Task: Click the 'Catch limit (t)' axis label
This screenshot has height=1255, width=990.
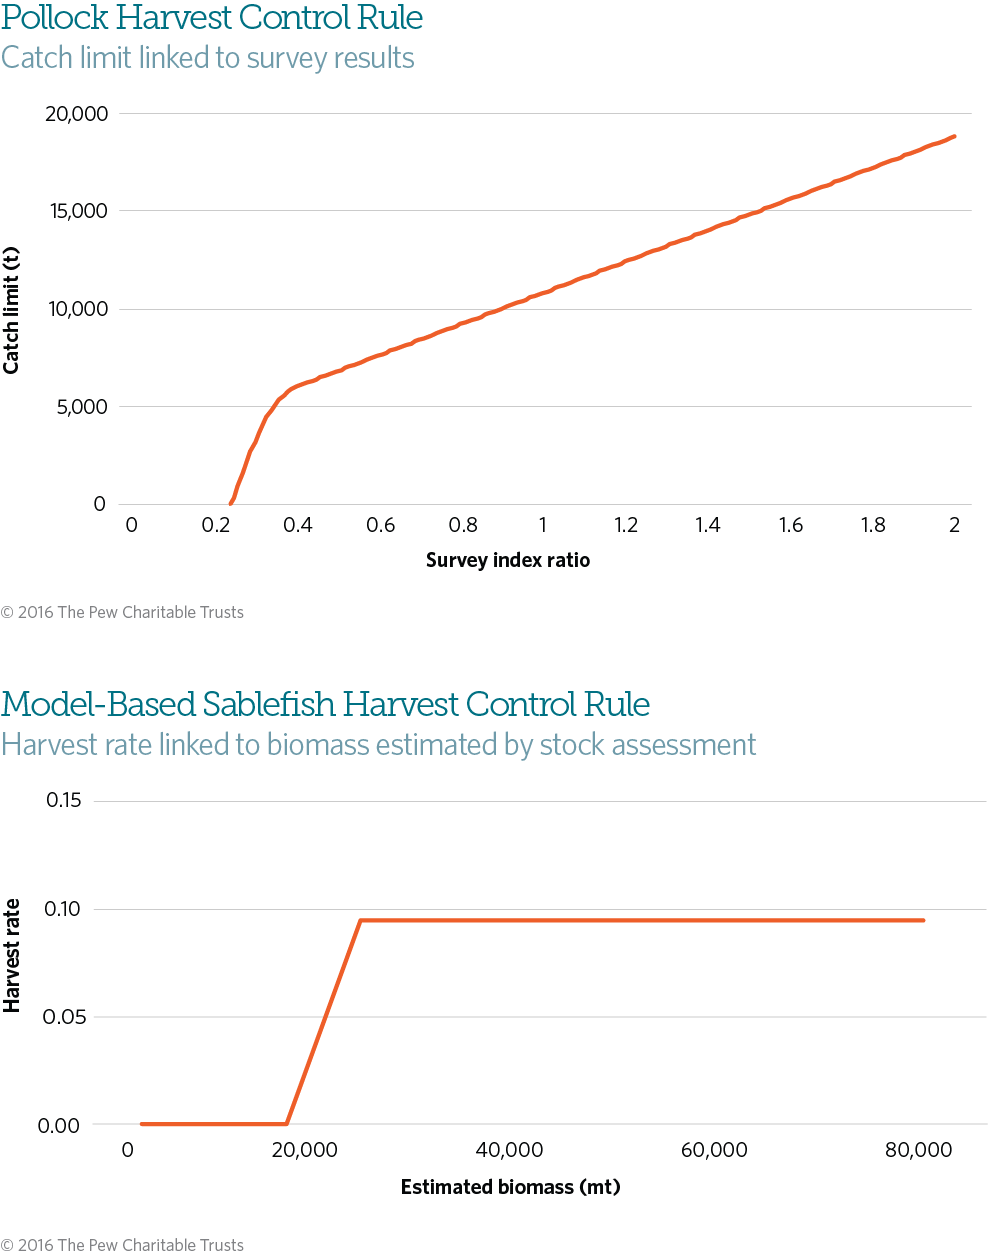Action: tap(12, 311)
